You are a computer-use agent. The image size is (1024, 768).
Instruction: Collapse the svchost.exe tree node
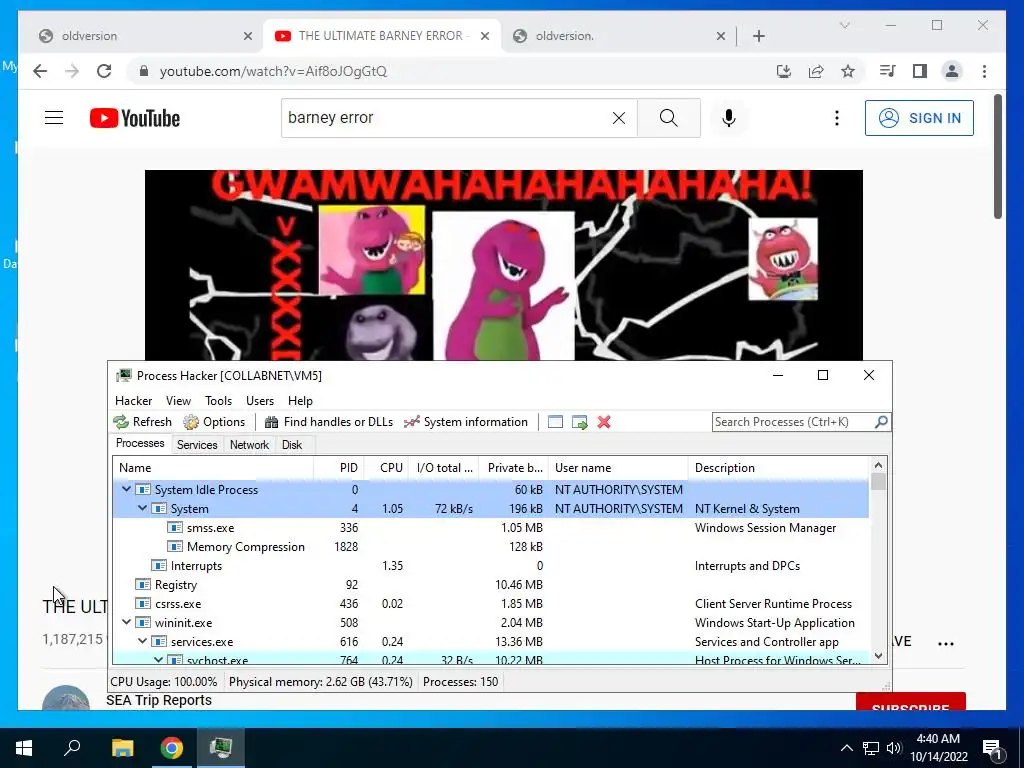point(158,660)
